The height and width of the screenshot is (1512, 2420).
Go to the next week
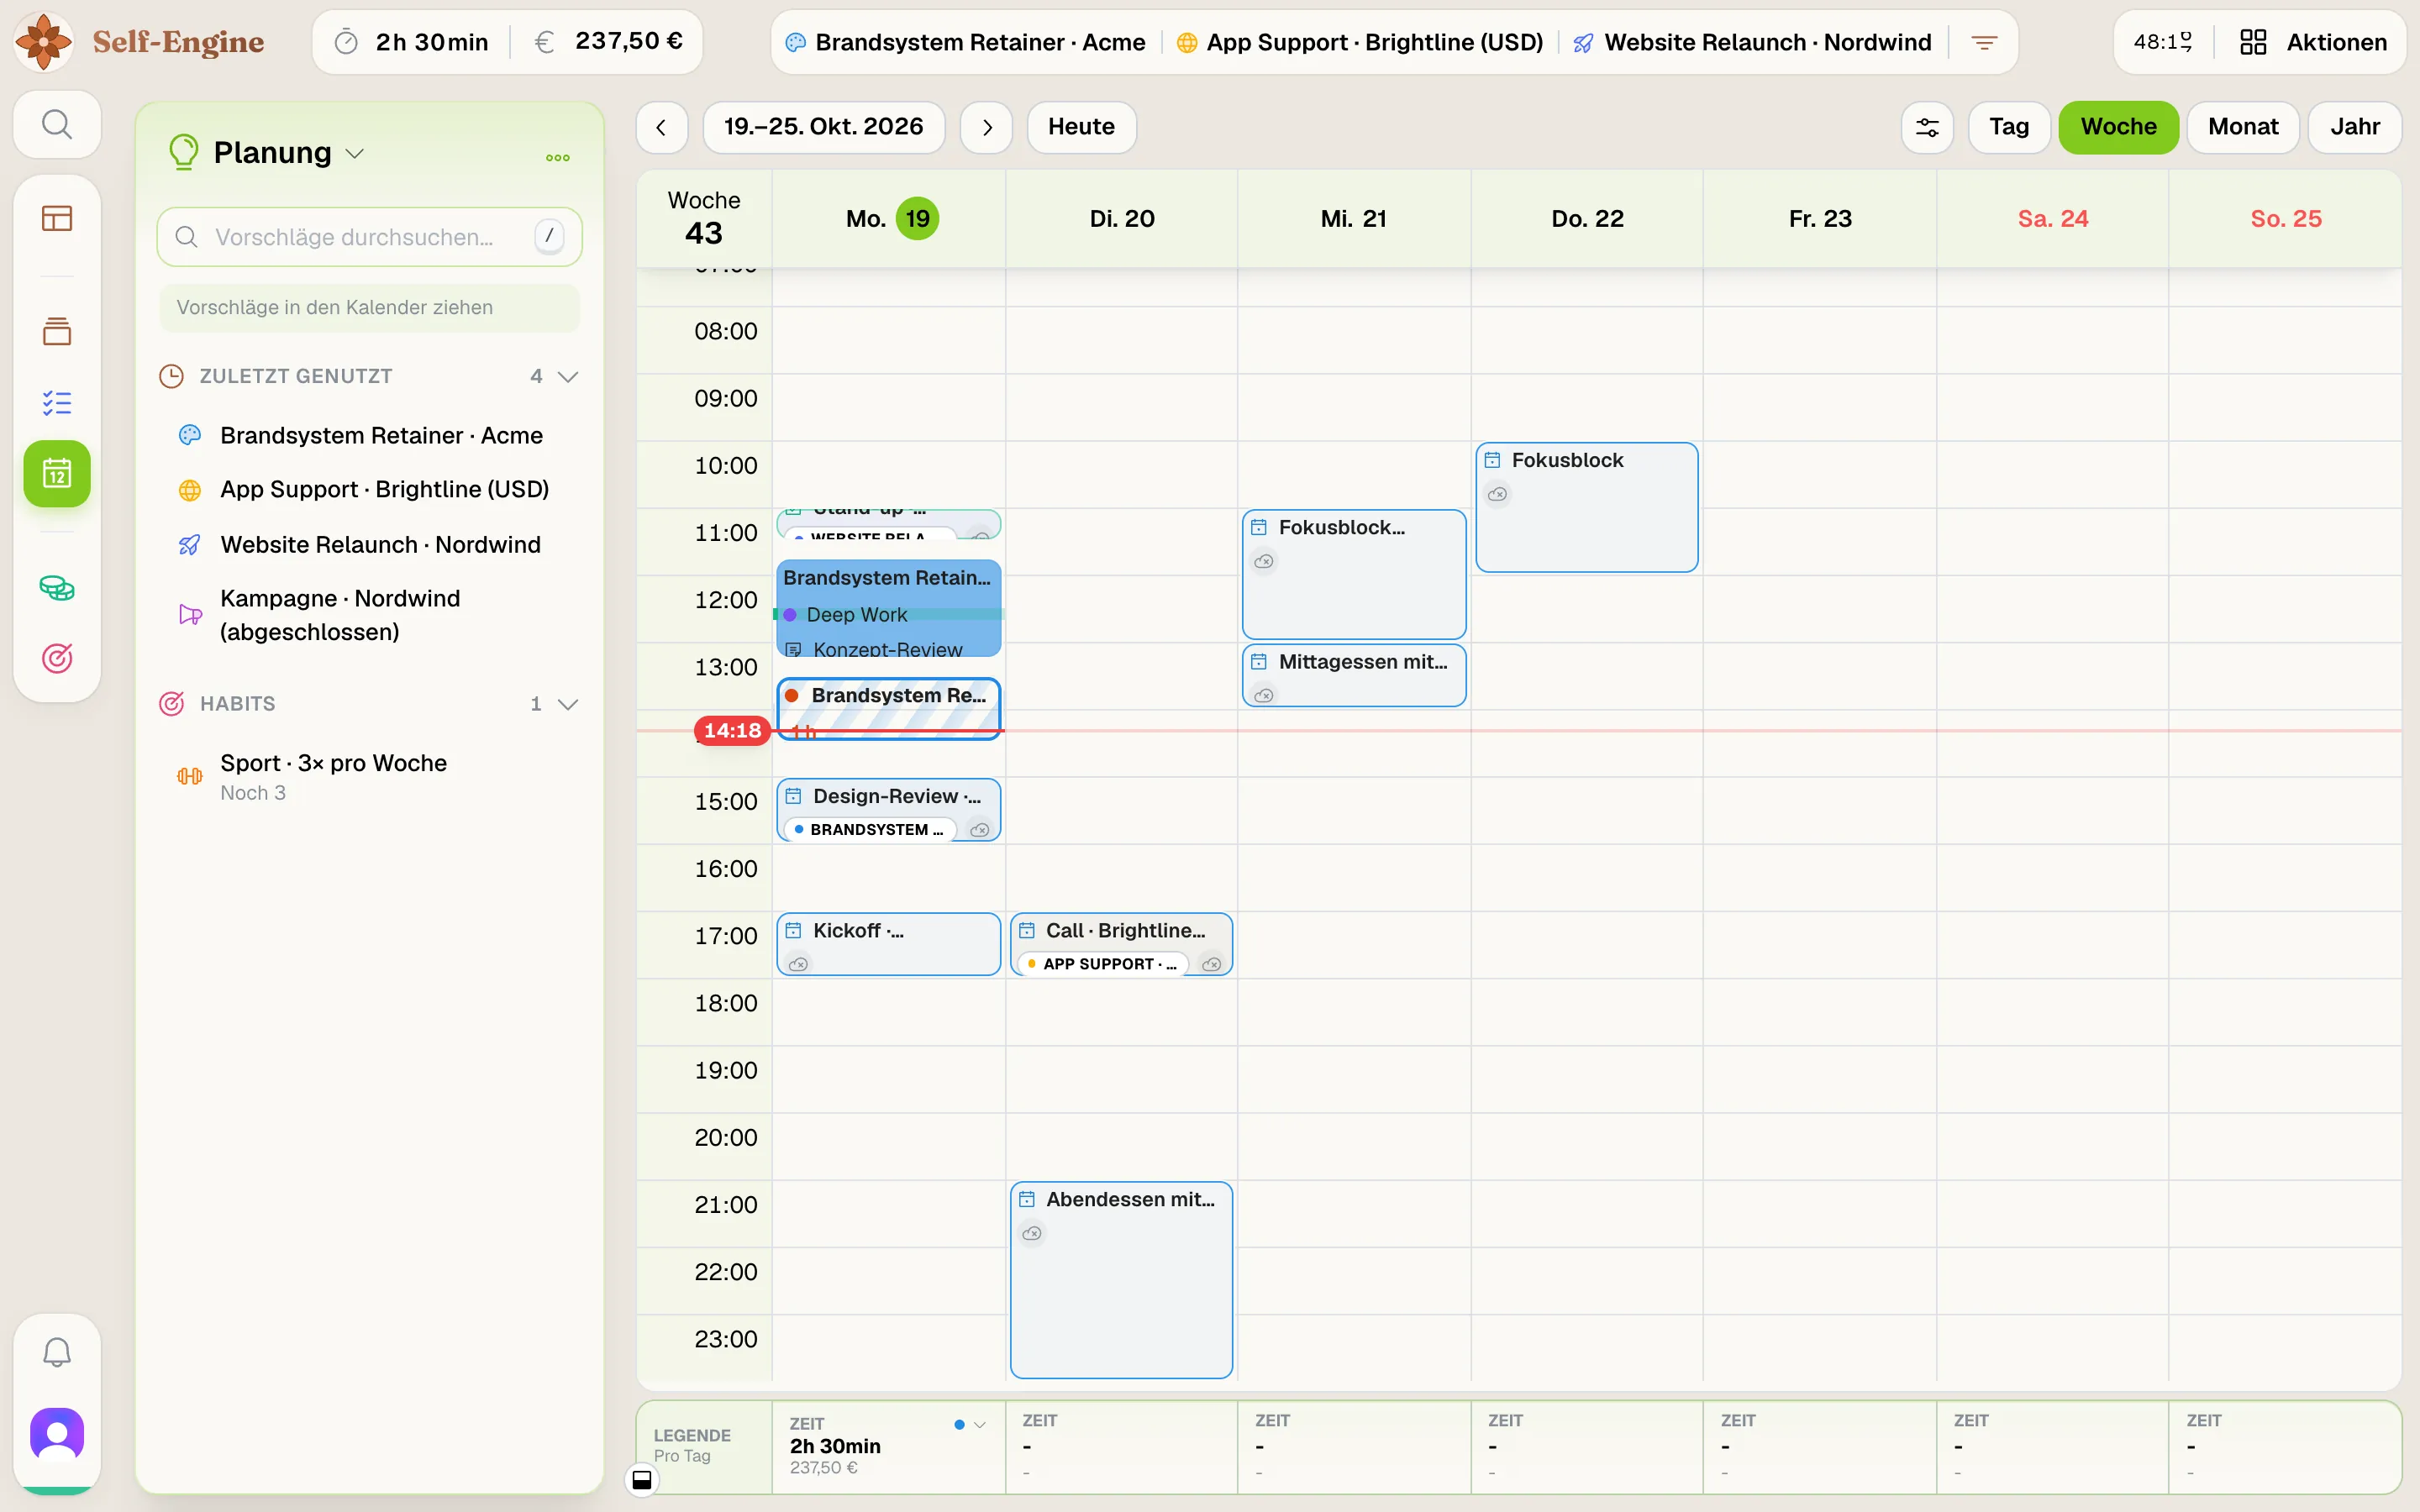tap(986, 127)
